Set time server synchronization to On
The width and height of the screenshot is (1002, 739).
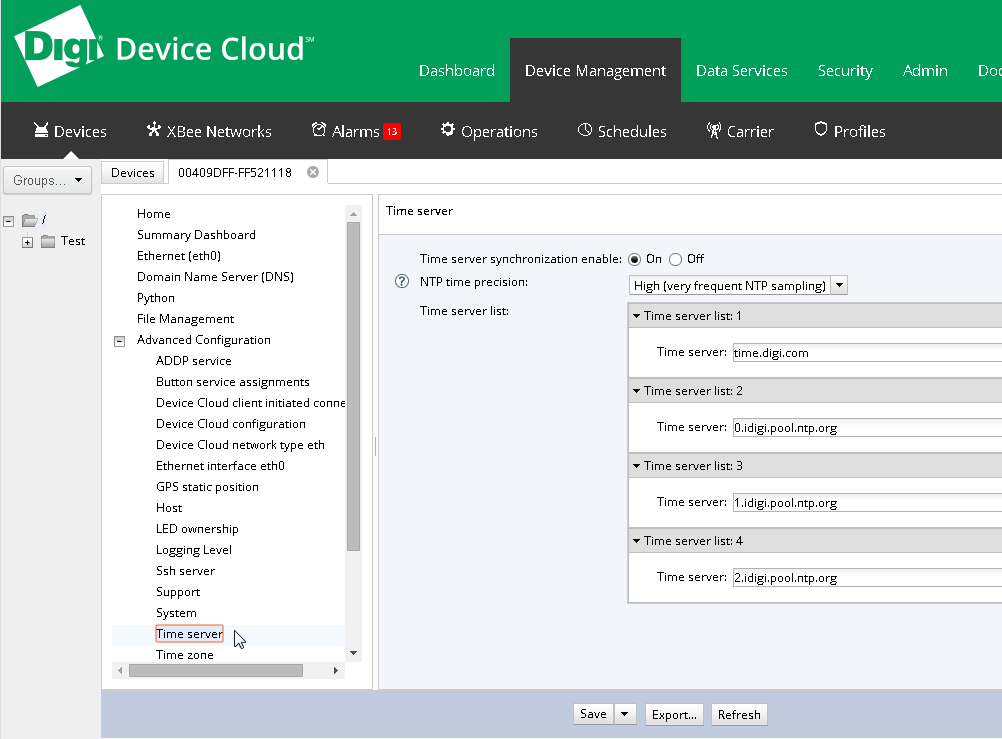tap(635, 259)
